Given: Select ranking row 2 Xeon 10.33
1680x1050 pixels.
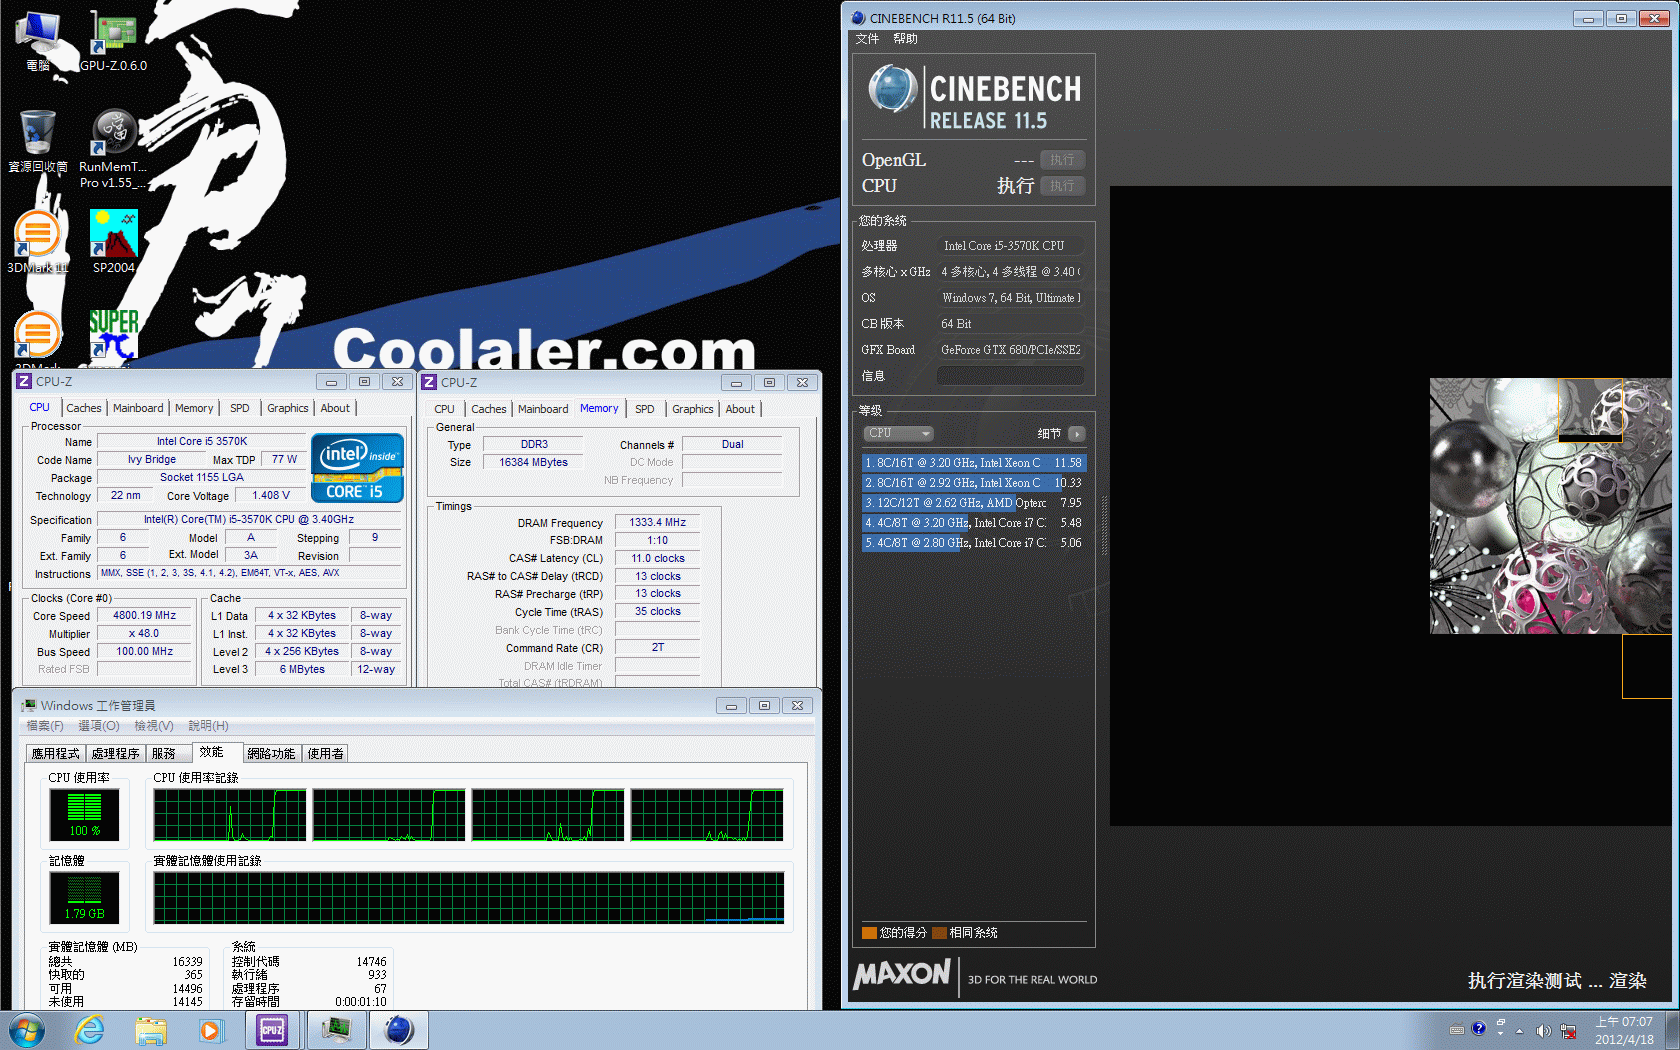Looking at the screenshot, I should tap(973, 483).
